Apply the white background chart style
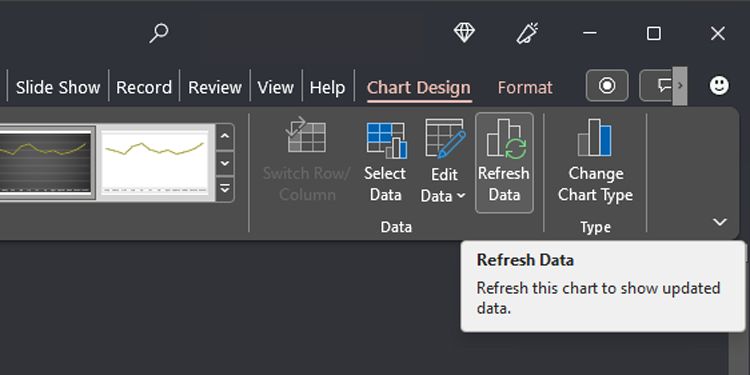750x375 pixels. (155, 162)
